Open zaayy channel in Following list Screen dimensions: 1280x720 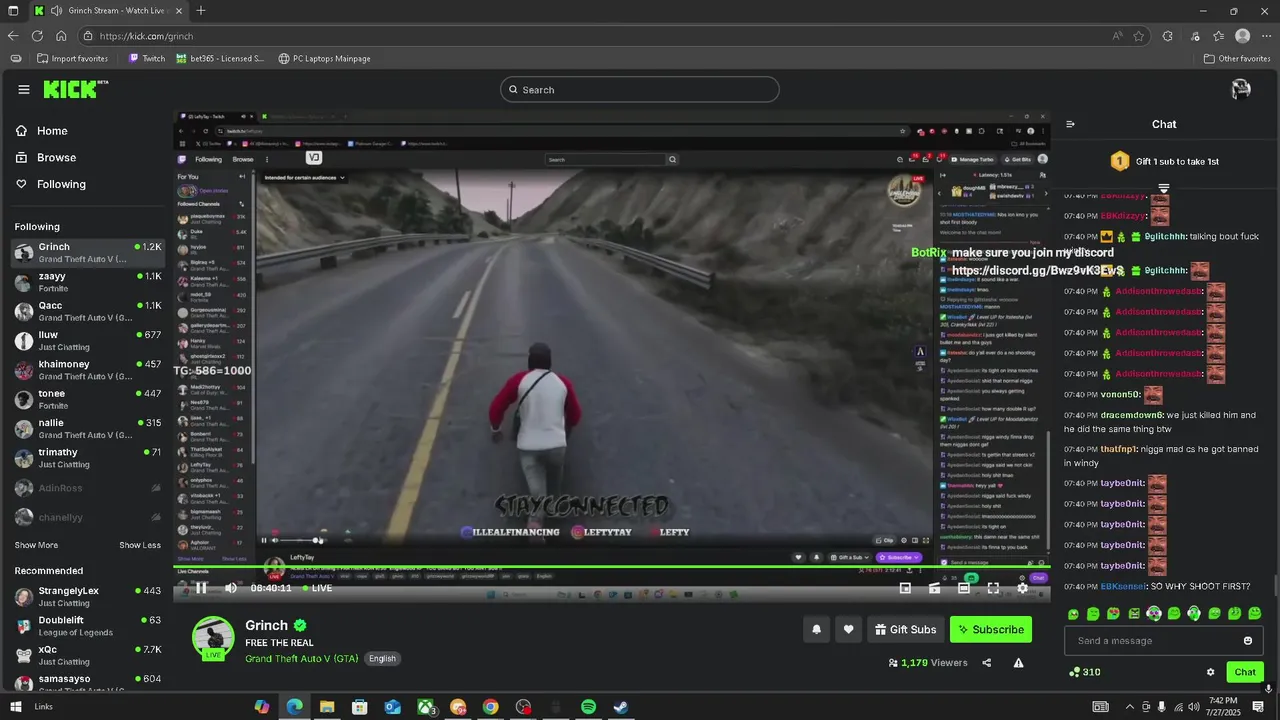coord(88,282)
